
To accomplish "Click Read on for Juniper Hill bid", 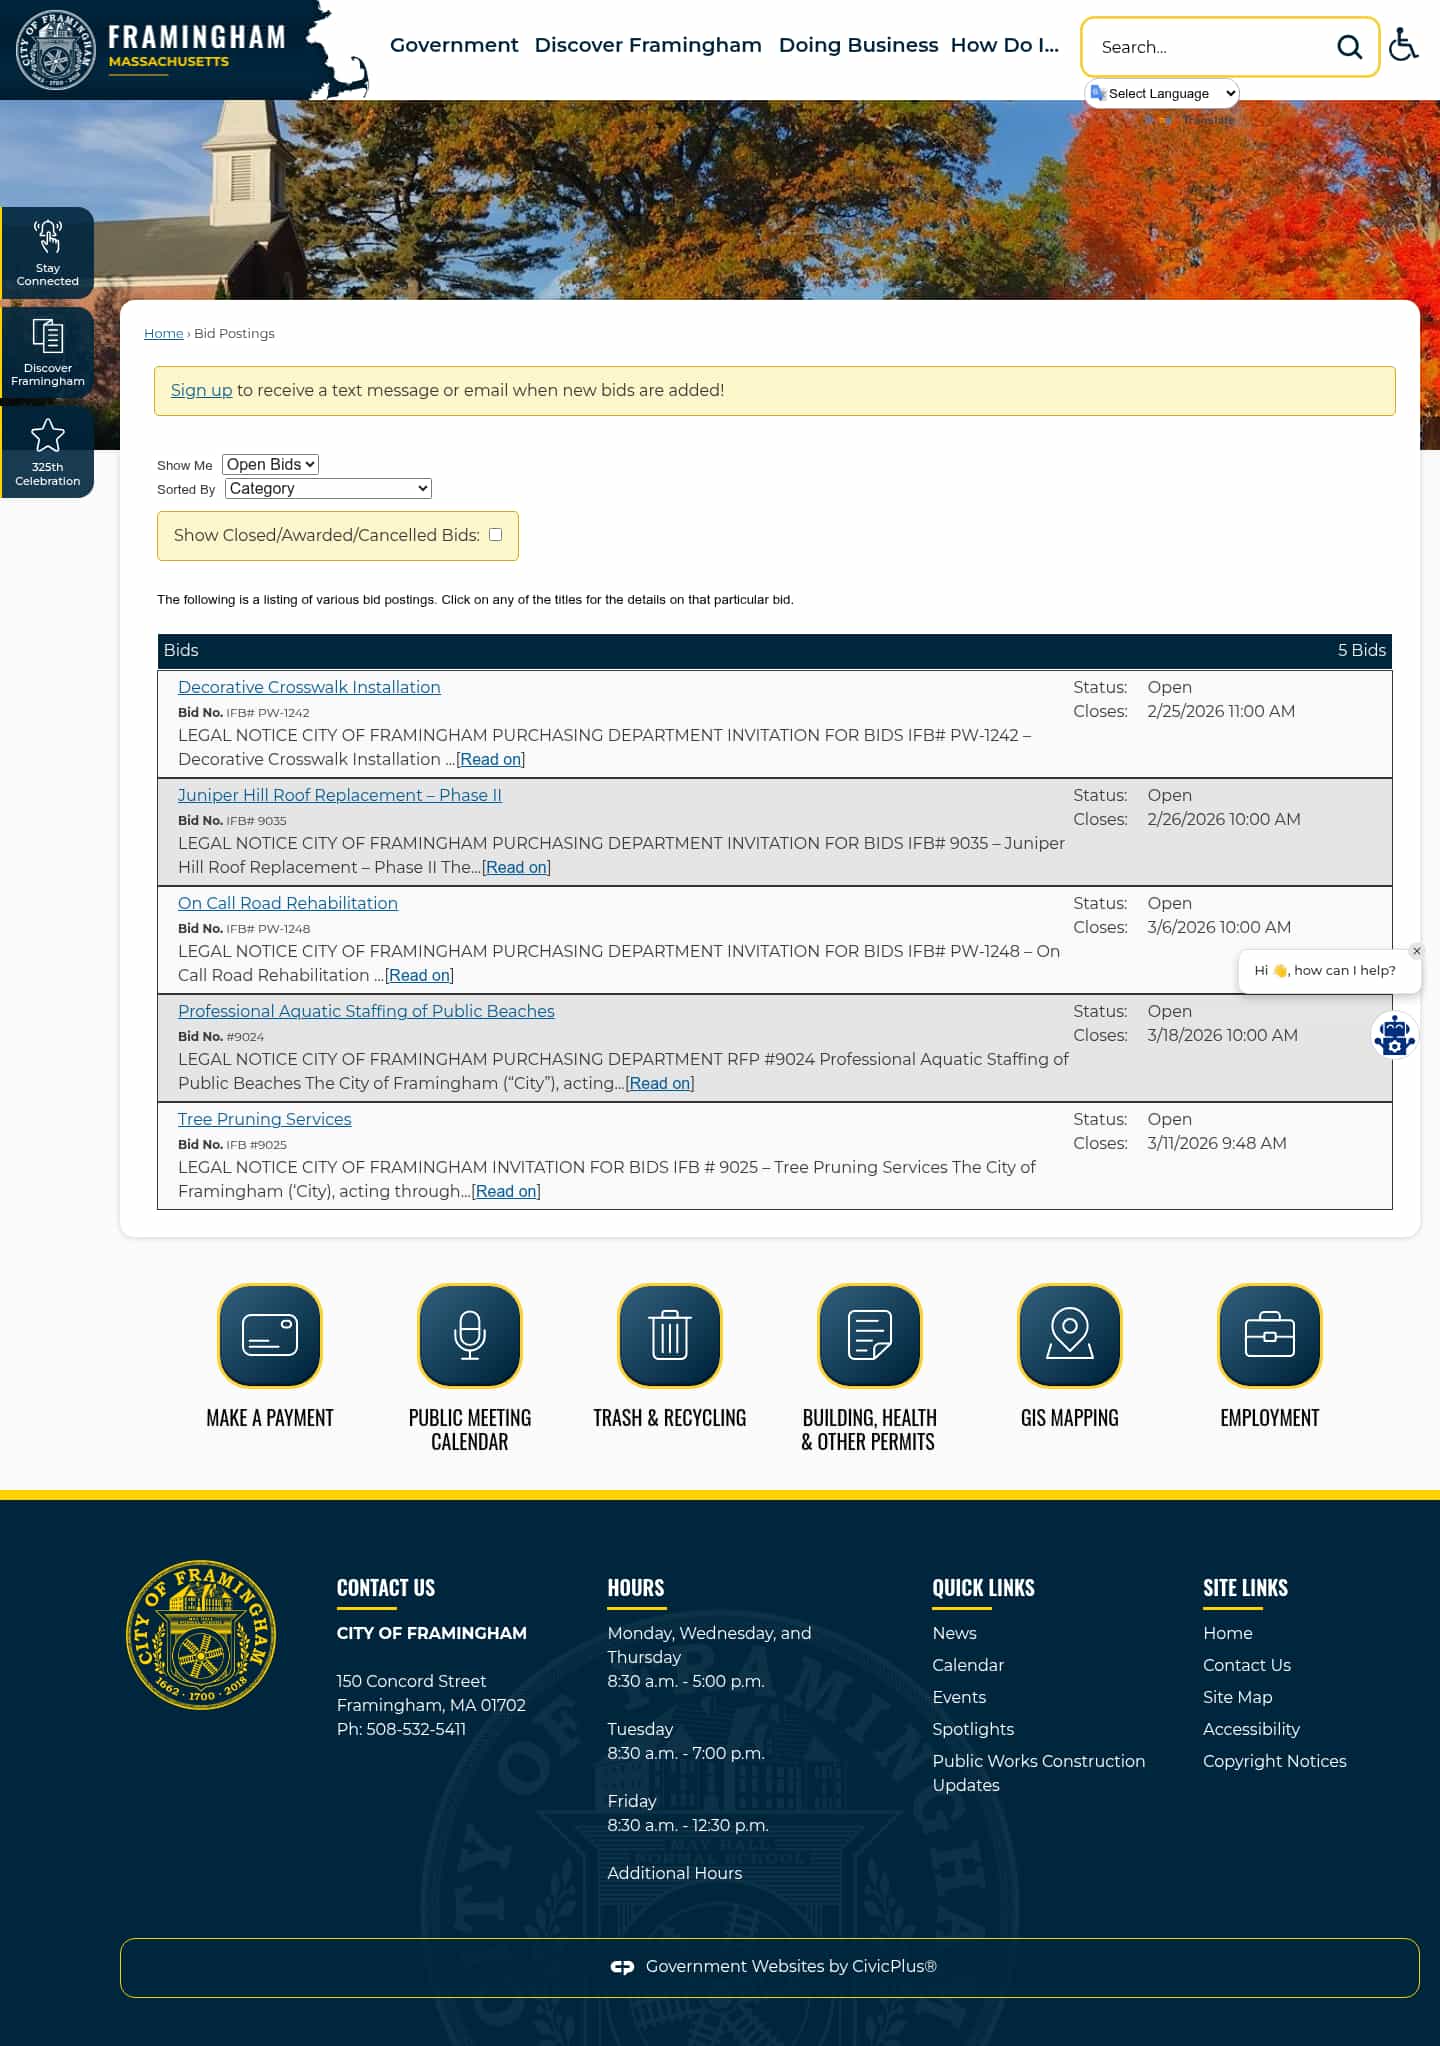I will click(x=517, y=867).
